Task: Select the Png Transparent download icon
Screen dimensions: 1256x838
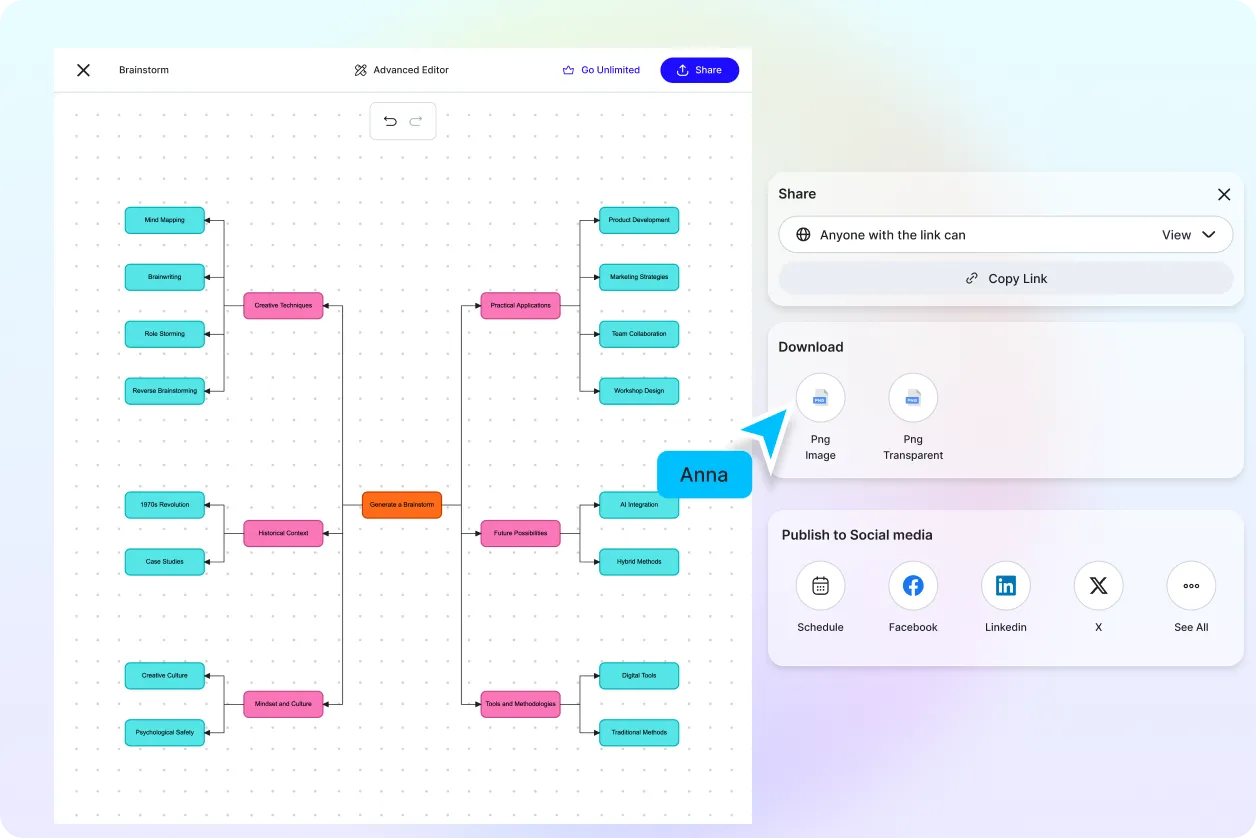Action: (x=912, y=397)
